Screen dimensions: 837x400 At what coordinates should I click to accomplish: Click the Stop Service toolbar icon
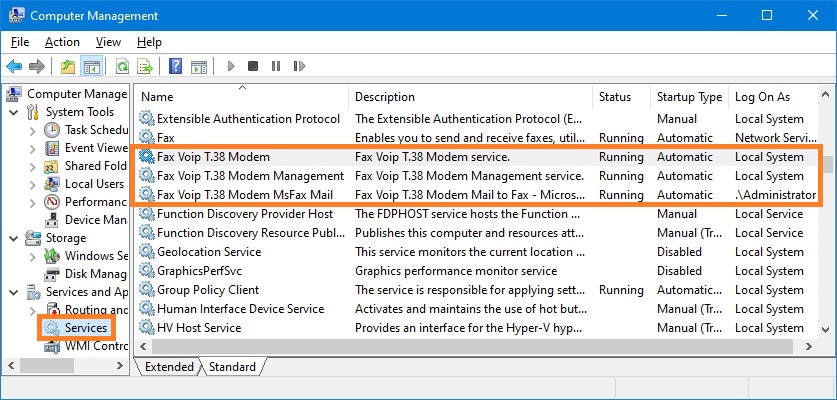pyautogui.click(x=253, y=66)
